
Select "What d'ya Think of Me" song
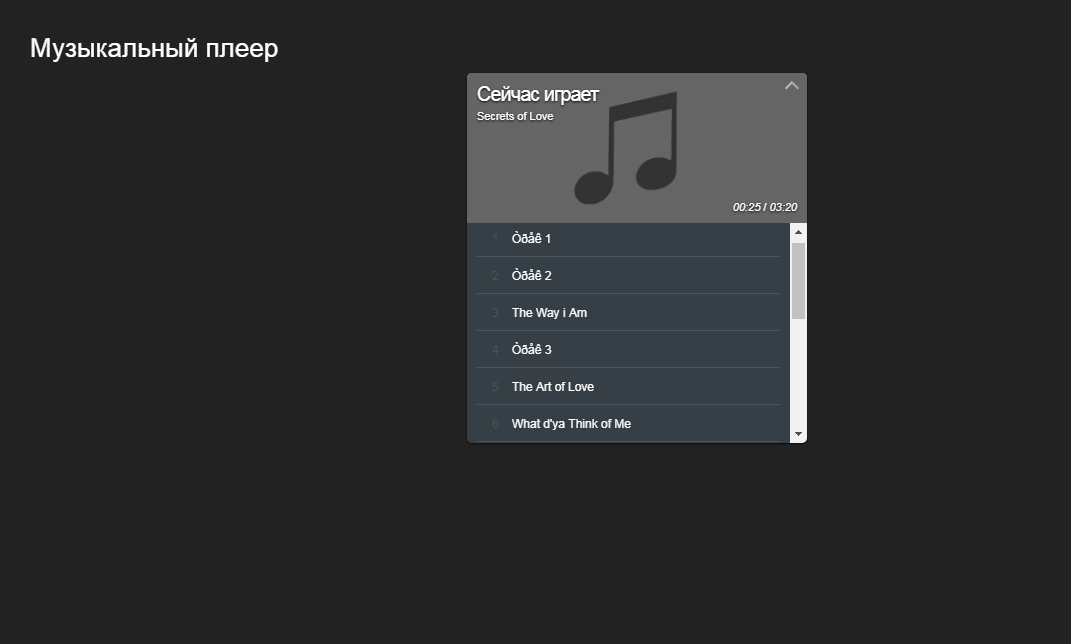(x=571, y=424)
